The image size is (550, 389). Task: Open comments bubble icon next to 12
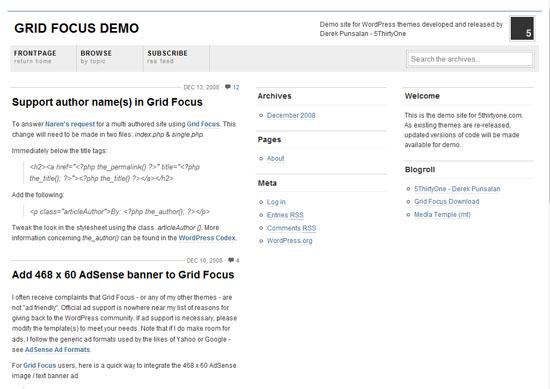228,87
